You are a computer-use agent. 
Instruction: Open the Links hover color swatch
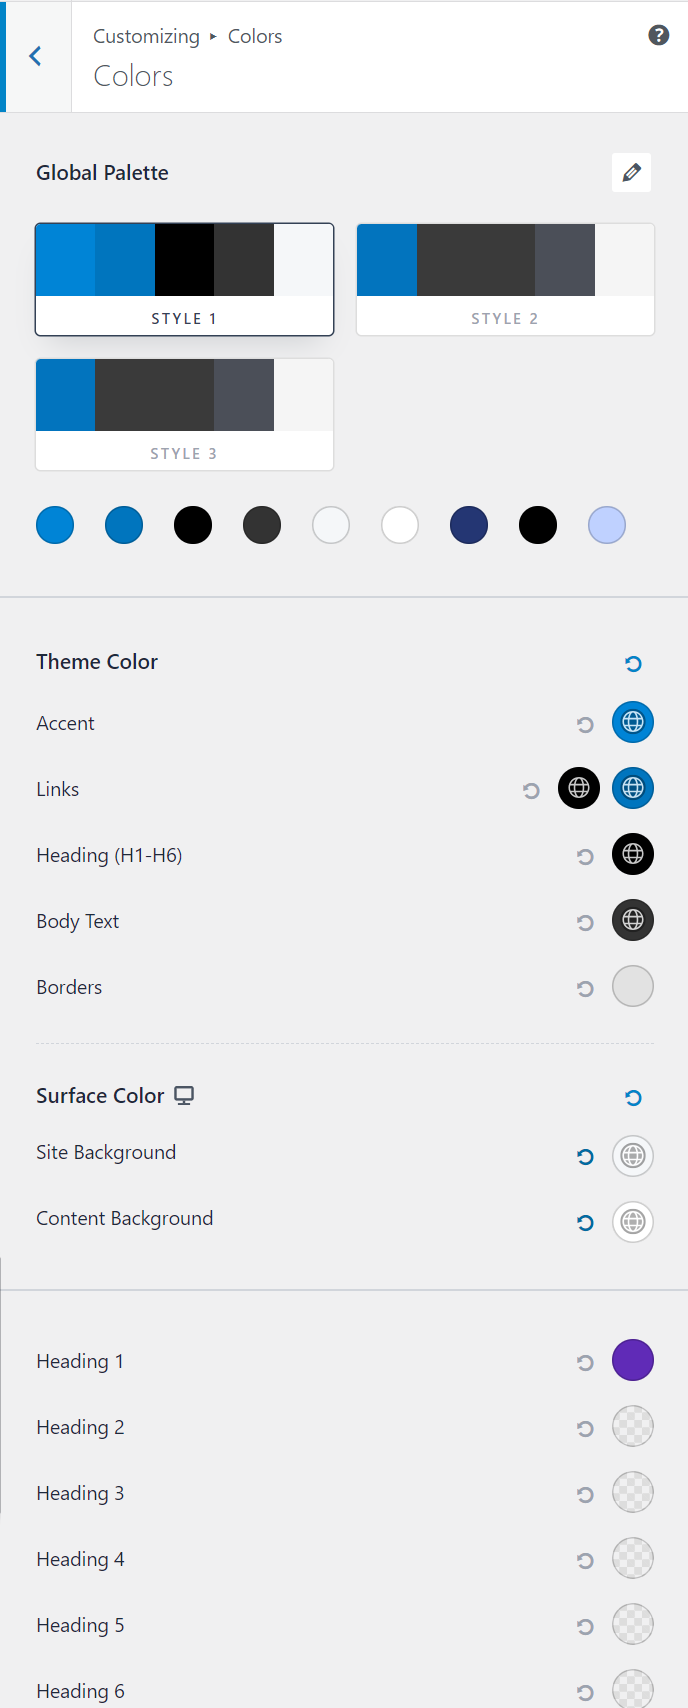click(633, 788)
